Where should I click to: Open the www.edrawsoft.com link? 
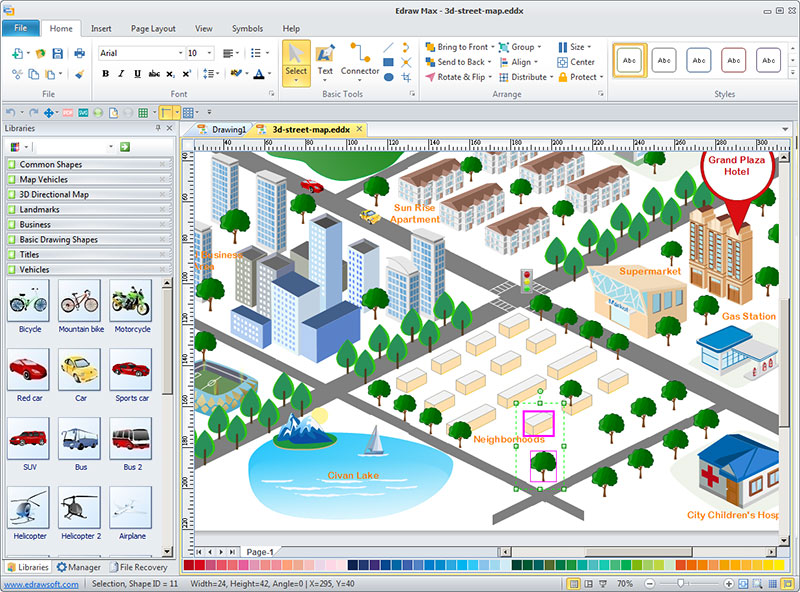click(x=40, y=584)
